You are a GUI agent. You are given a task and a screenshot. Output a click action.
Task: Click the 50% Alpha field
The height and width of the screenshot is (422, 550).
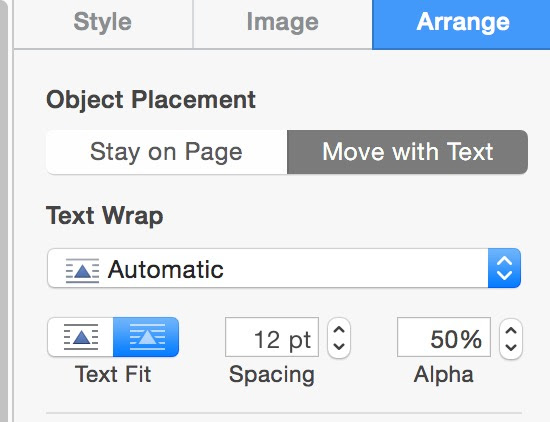point(444,337)
